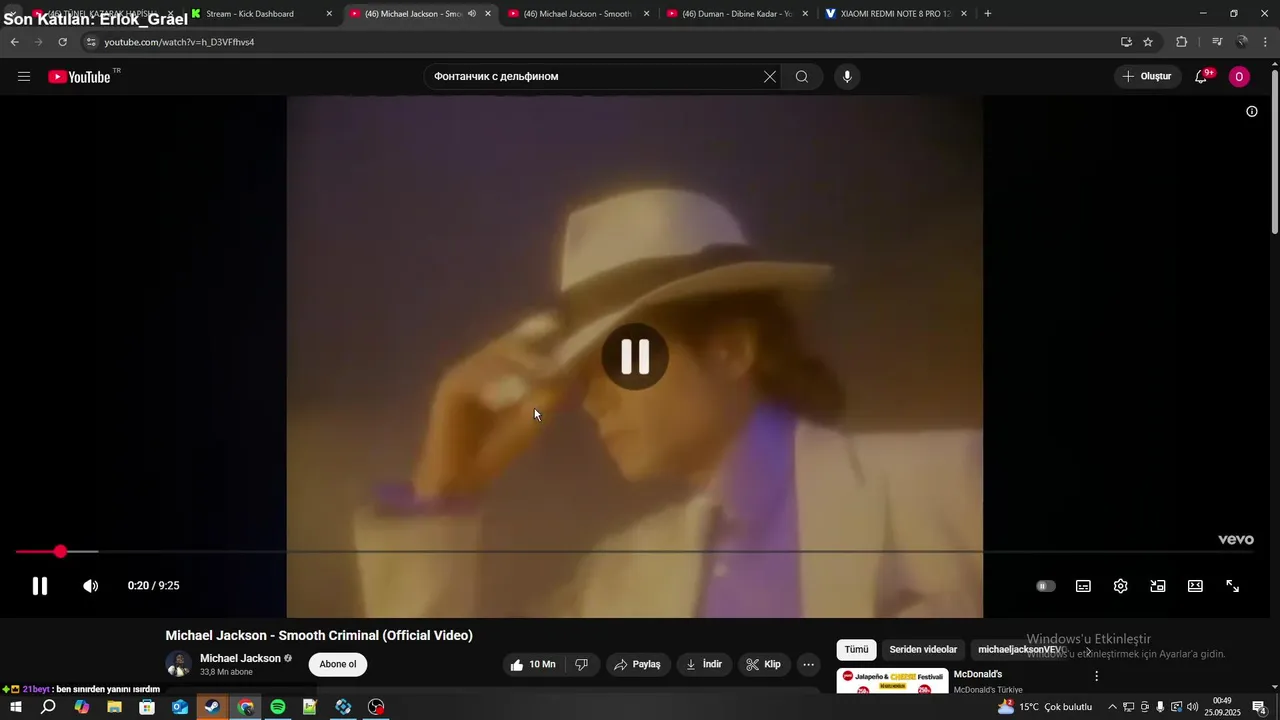Reload the current page
Screen dimensions: 1280x720
click(62, 42)
